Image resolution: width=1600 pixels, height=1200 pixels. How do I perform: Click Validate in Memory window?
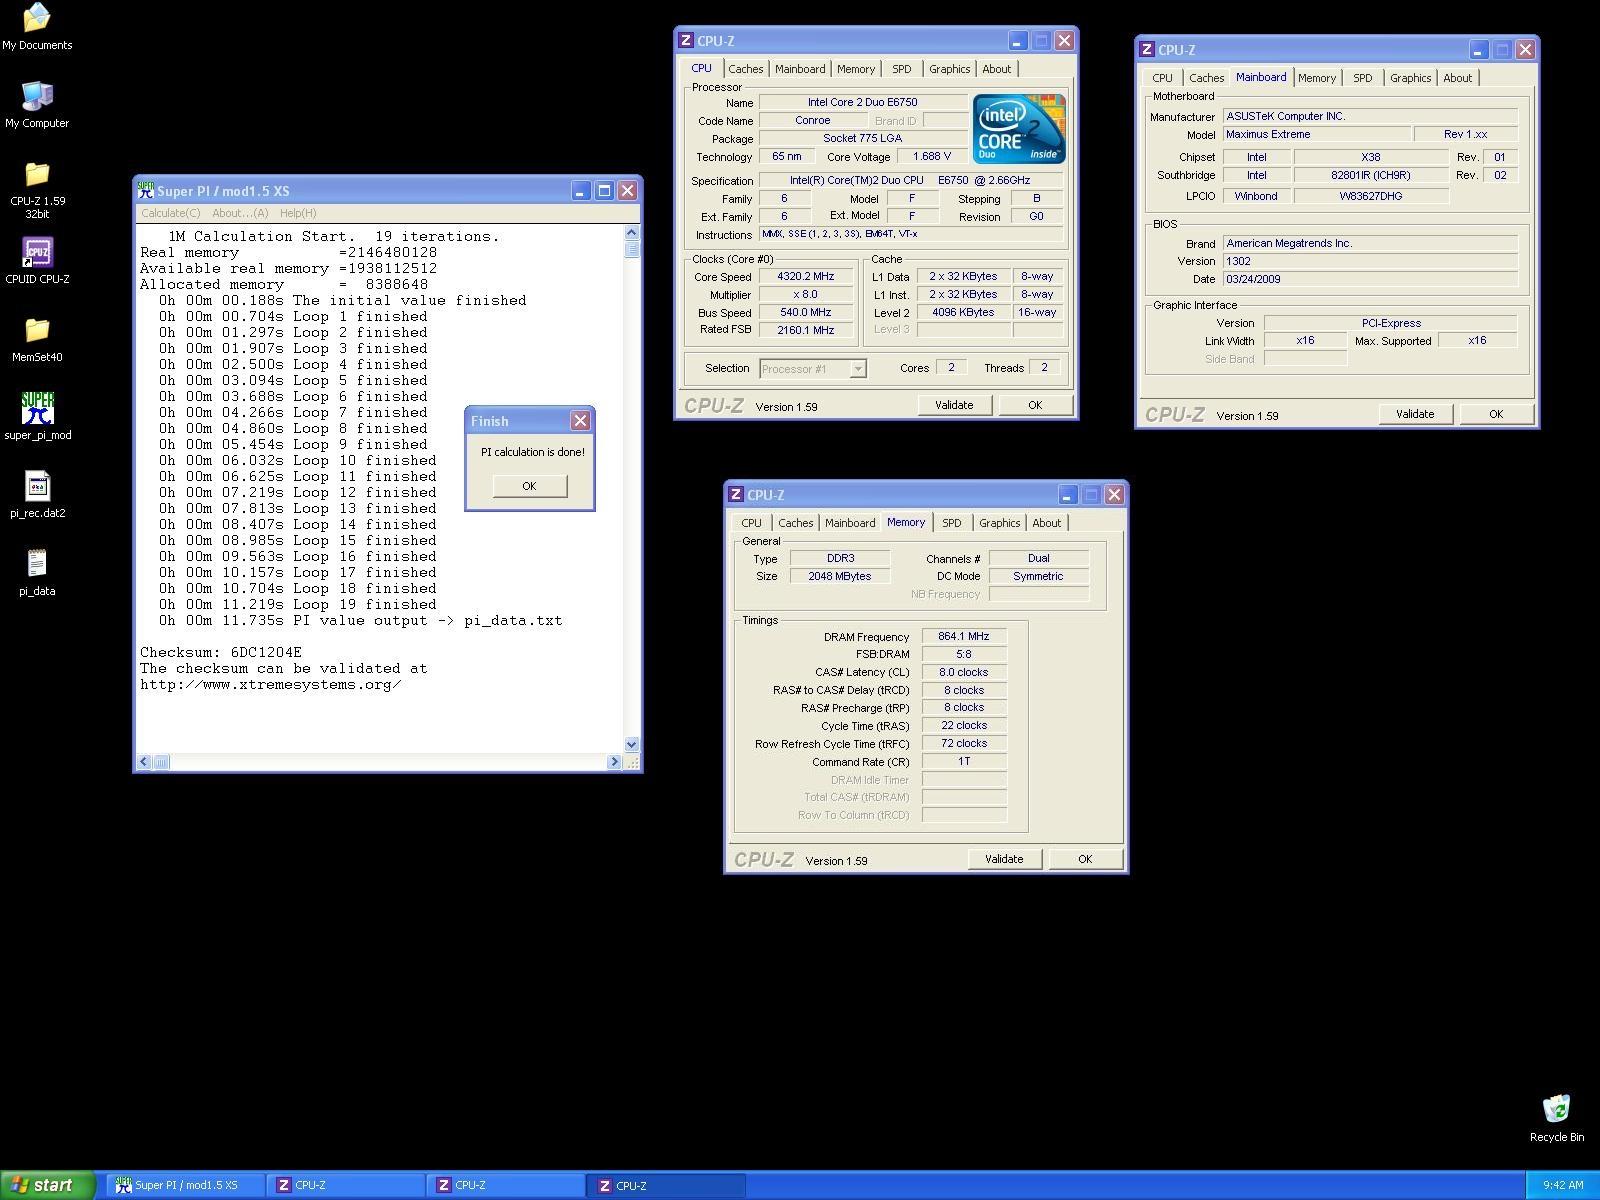[x=1004, y=859]
